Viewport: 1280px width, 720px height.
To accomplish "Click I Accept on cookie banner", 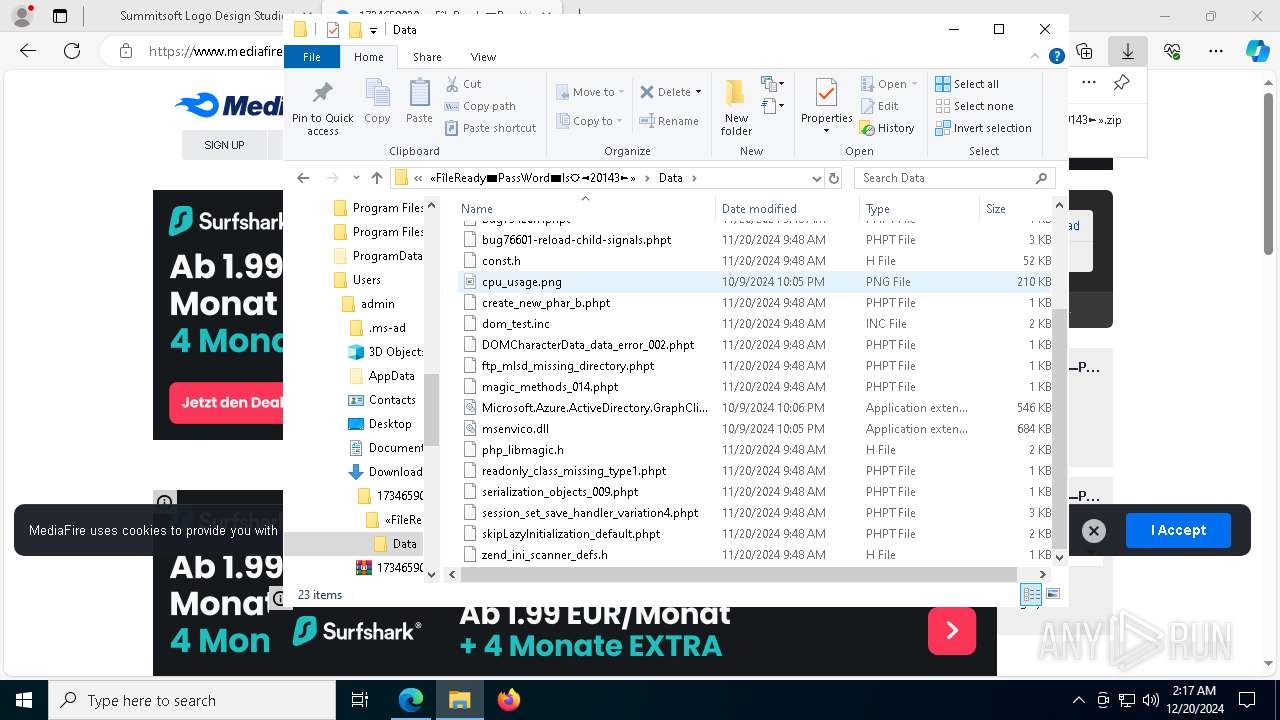I will (x=1178, y=531).
